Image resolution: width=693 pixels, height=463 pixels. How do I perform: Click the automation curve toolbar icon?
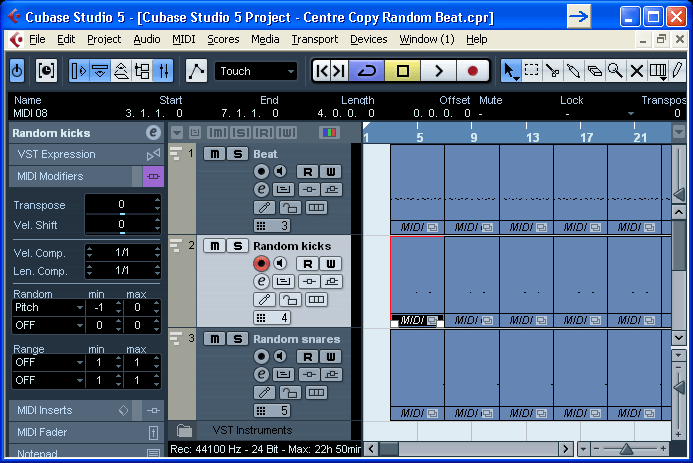196,71
